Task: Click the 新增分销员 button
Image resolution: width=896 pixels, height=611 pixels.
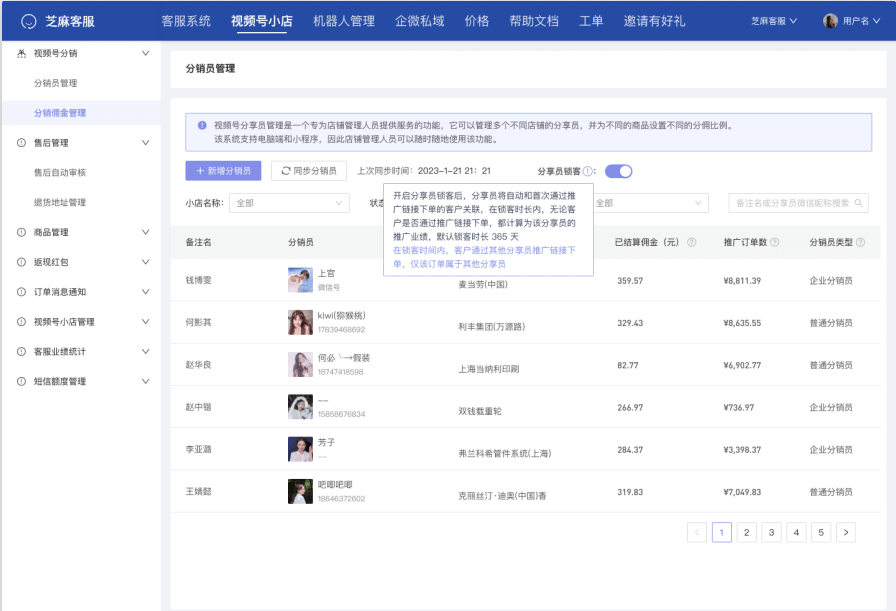Action: point(223,171)
